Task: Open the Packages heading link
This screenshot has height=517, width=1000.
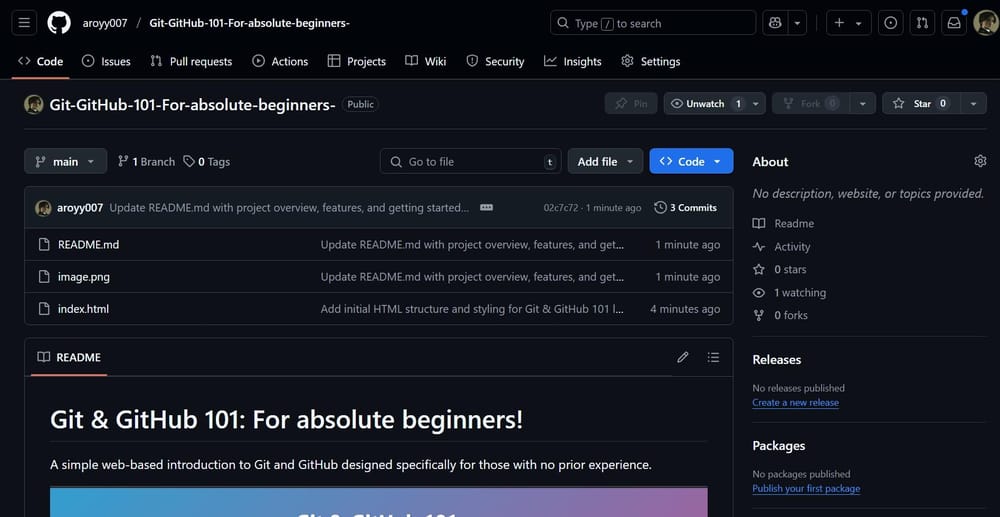Action: [779, 446]
